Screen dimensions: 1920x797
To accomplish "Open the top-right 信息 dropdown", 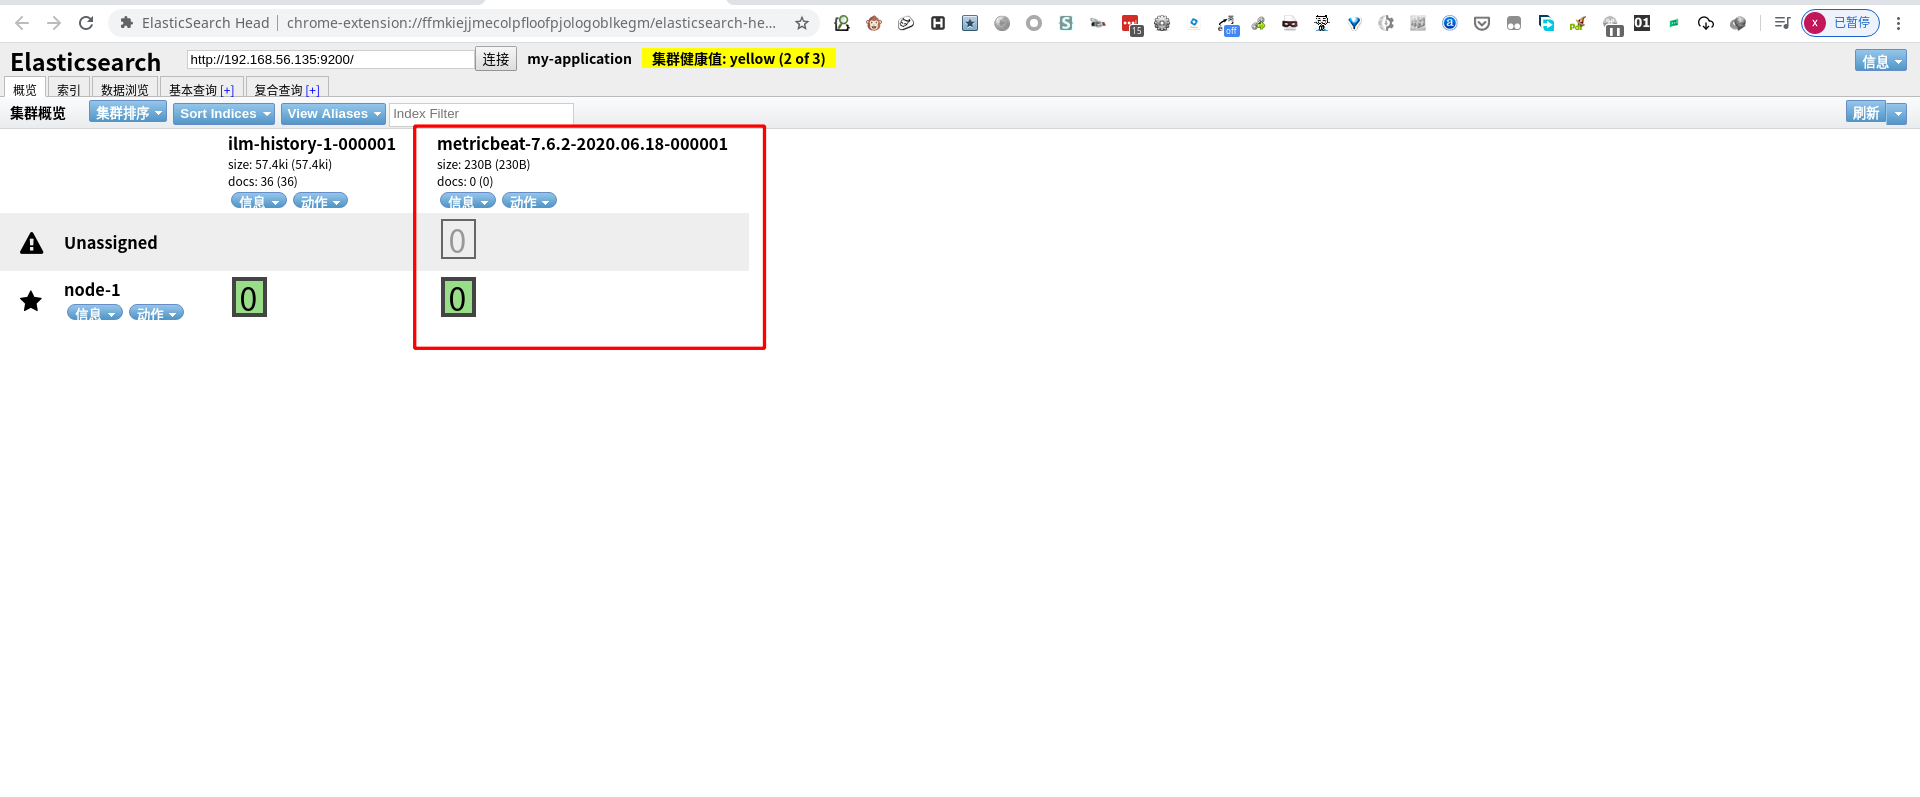I will click(x=1880, y=61).
